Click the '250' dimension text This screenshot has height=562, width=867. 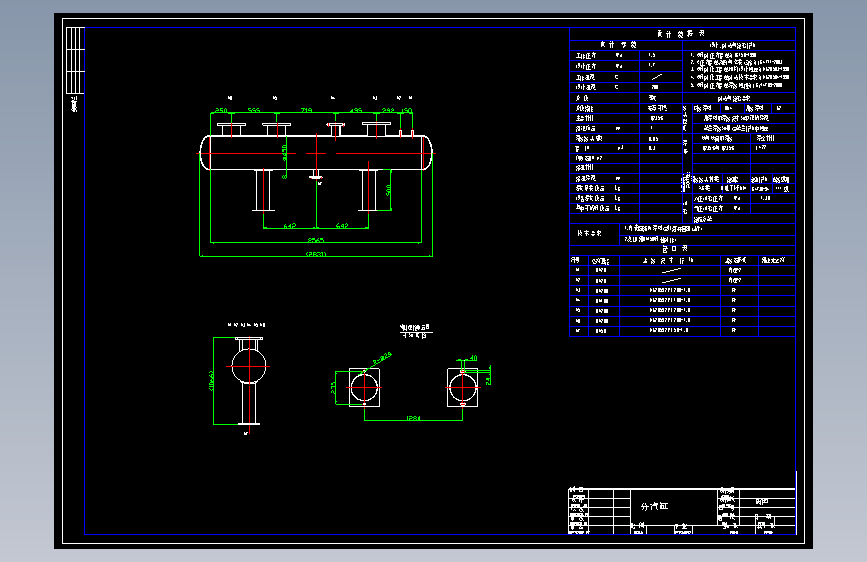tap(221, 110)
